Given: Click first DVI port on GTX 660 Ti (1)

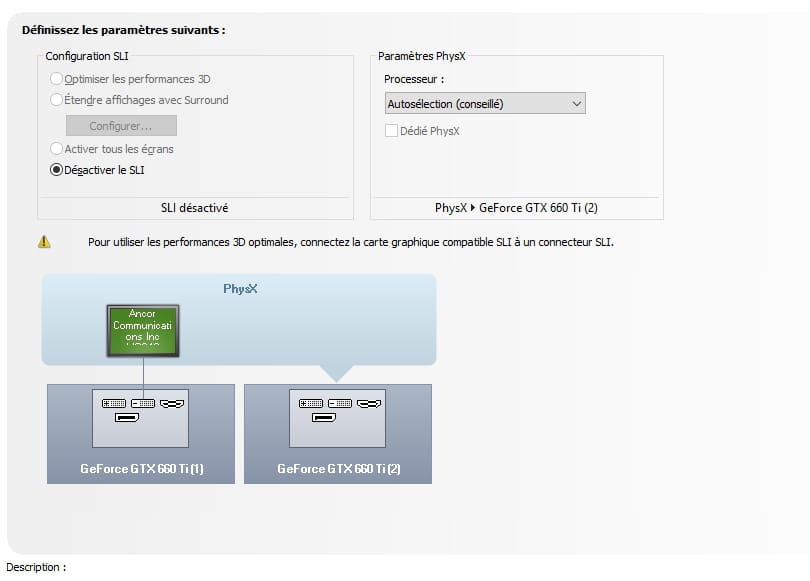Looking at the screenshot, I should (x=114, y=403).
